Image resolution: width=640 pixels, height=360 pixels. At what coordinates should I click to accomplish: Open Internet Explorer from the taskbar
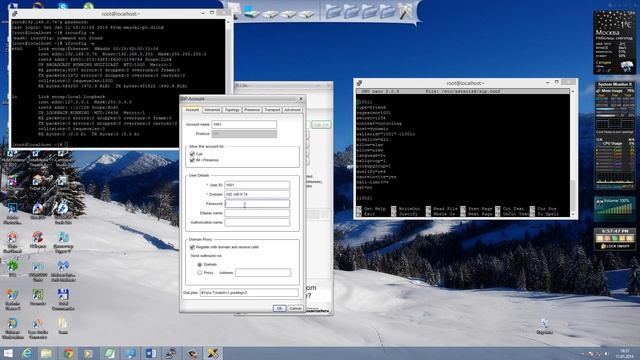[x=27, y=353]
